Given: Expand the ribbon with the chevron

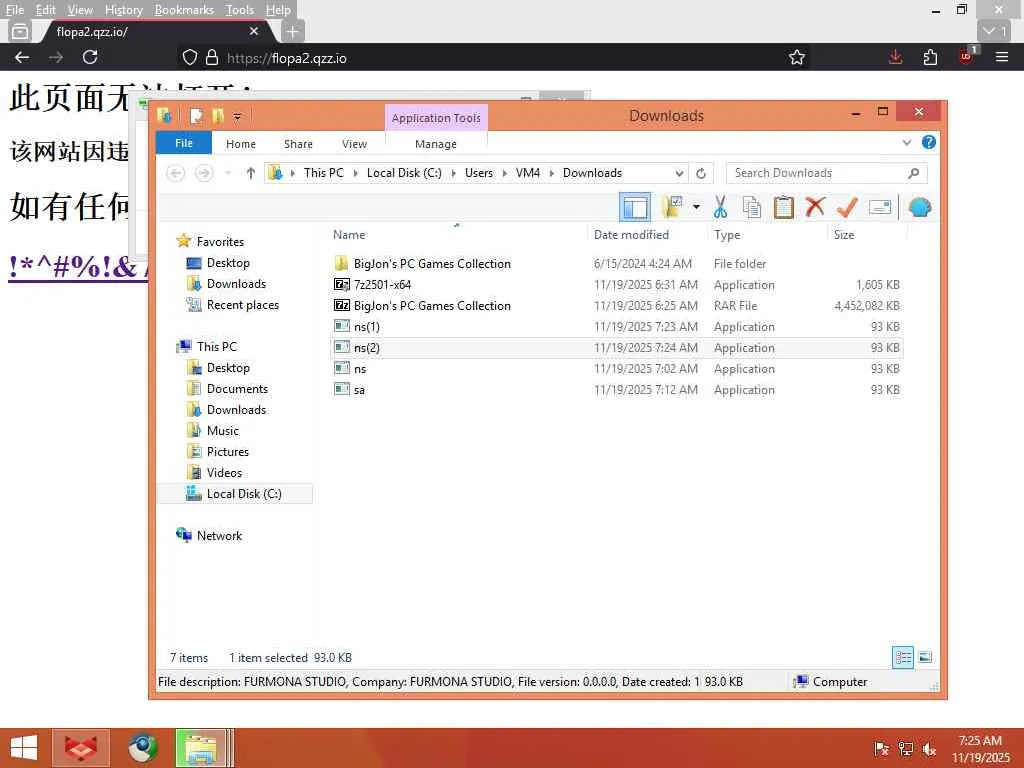Looking at the screenshot, I should click(906, 142).
